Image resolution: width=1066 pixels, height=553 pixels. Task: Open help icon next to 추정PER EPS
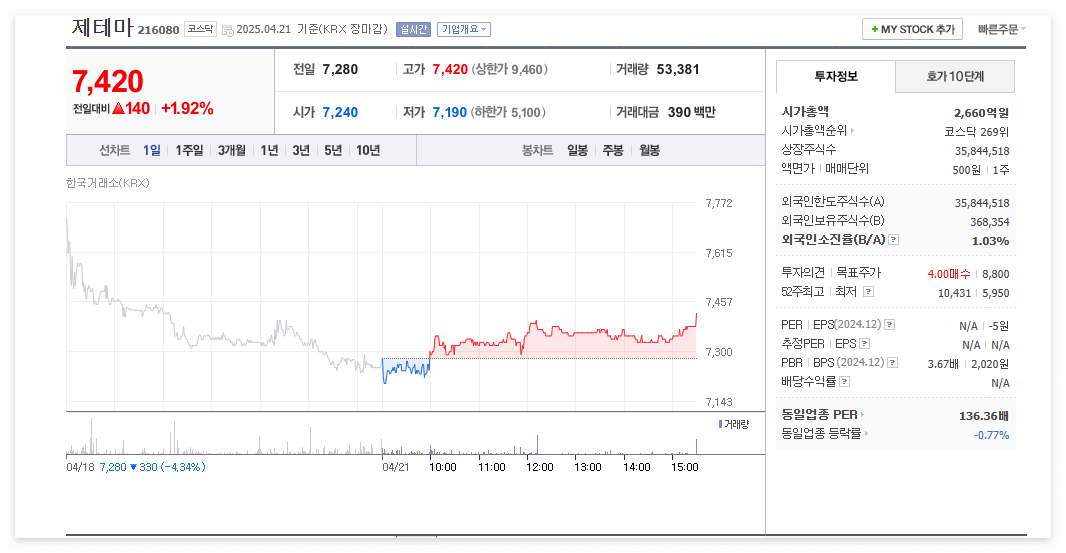(x=865, y=343)
